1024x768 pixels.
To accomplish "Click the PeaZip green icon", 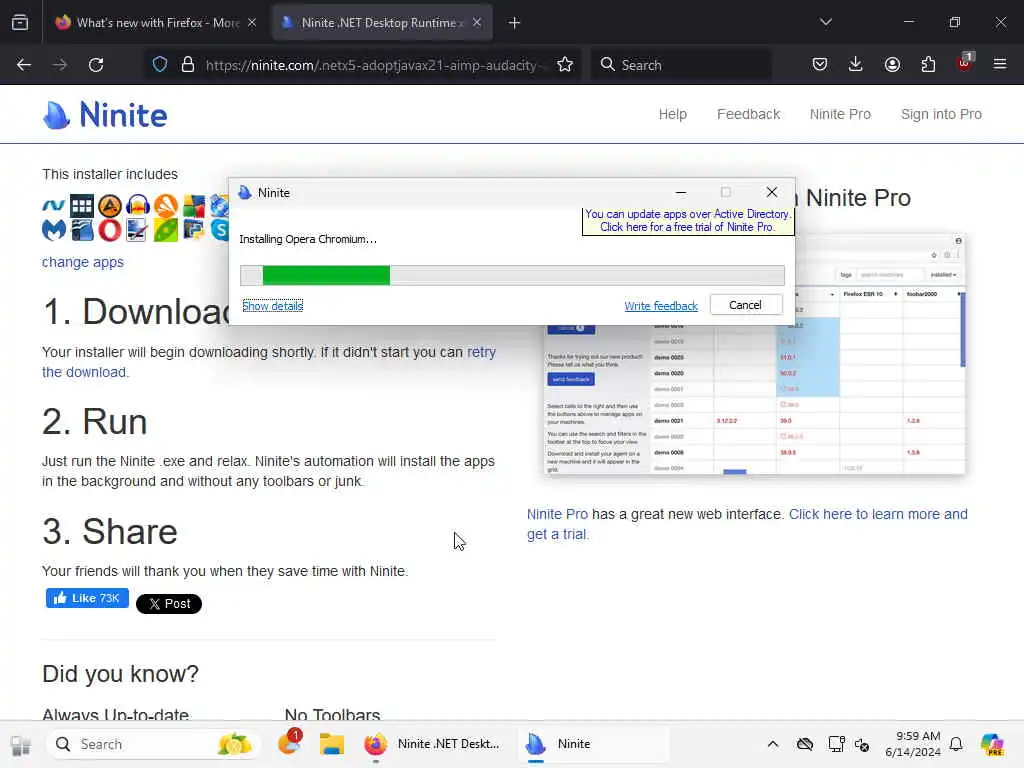I will pyautogui.click(x=166, y=230).
